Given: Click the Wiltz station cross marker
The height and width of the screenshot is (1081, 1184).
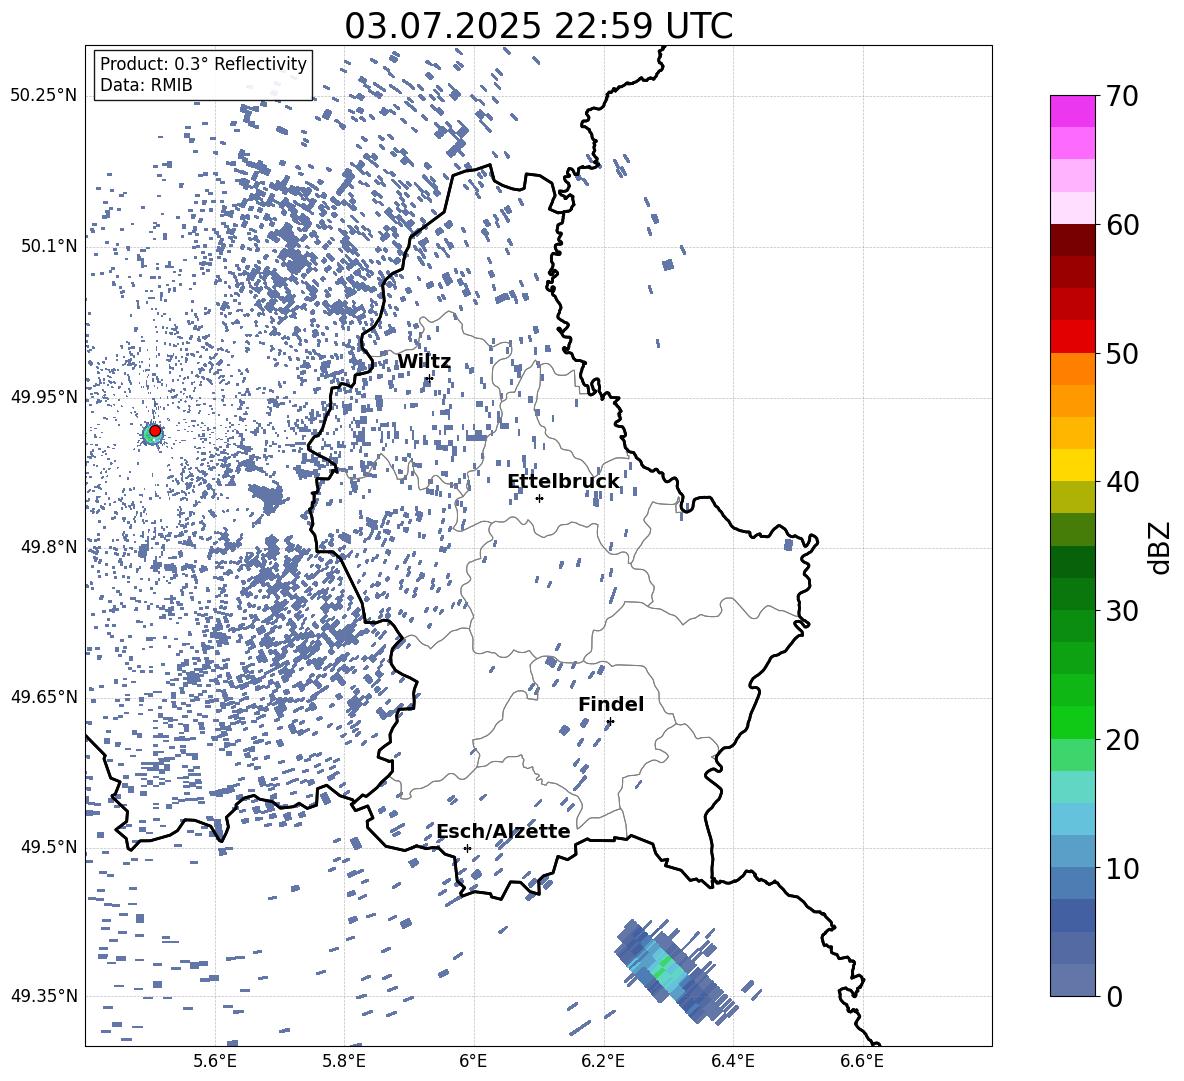Looking at the screenshot, I should [430, 378].
